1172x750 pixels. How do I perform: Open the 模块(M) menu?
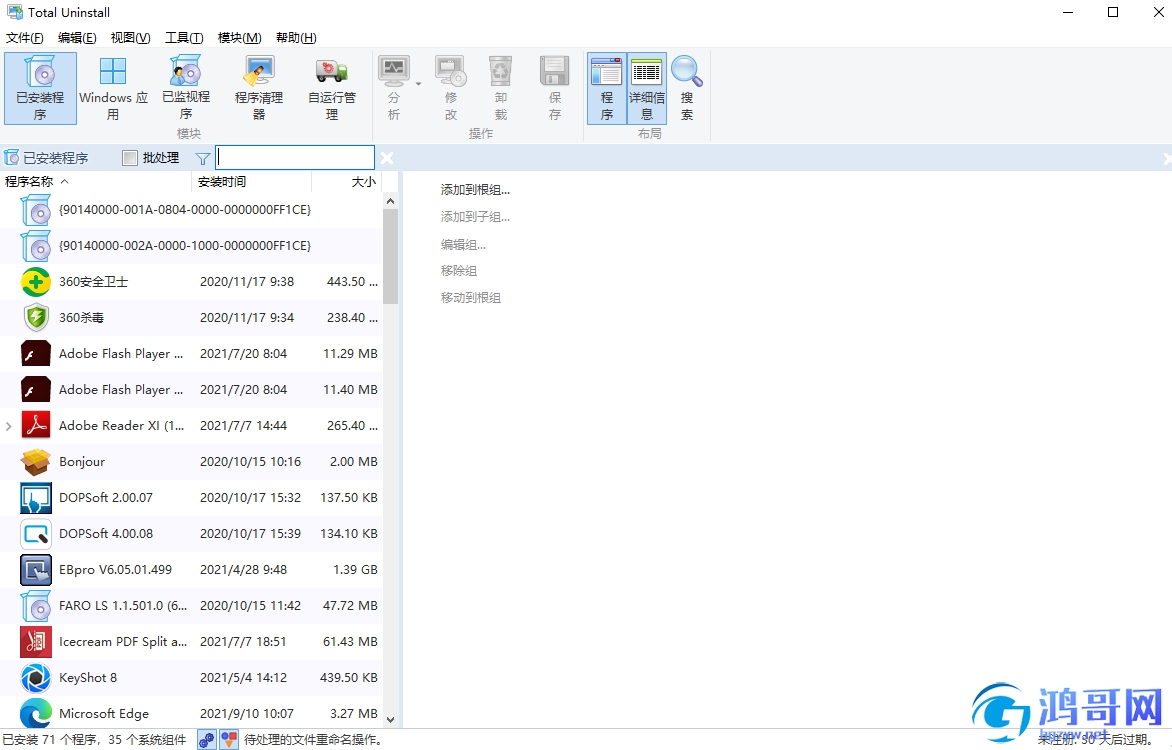click(x=239, y=37)
